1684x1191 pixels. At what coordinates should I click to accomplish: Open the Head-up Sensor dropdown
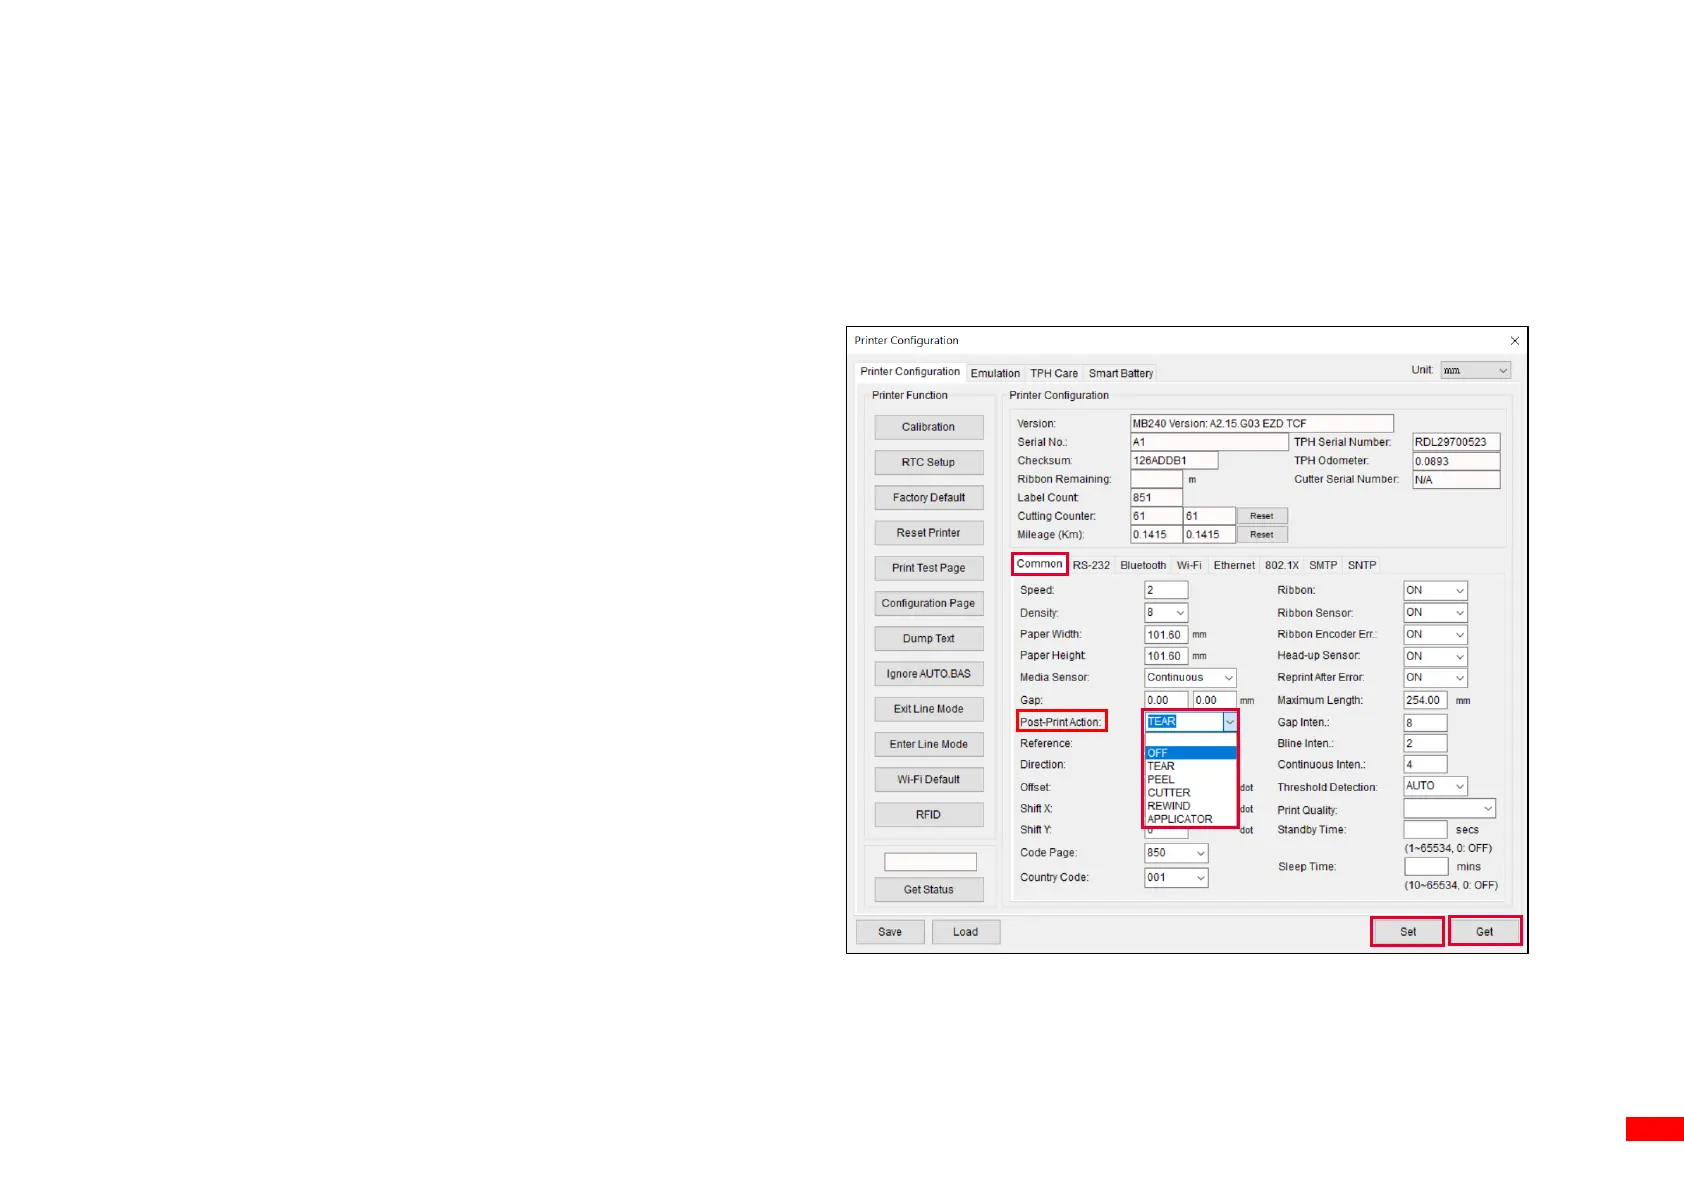[1435, 656]
